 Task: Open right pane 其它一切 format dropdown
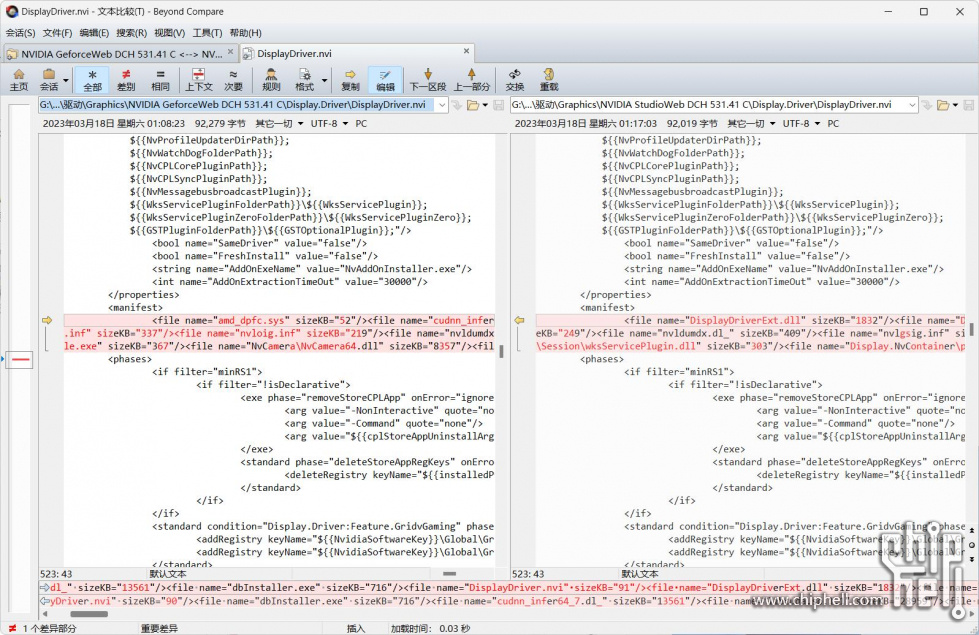[751, 124]
